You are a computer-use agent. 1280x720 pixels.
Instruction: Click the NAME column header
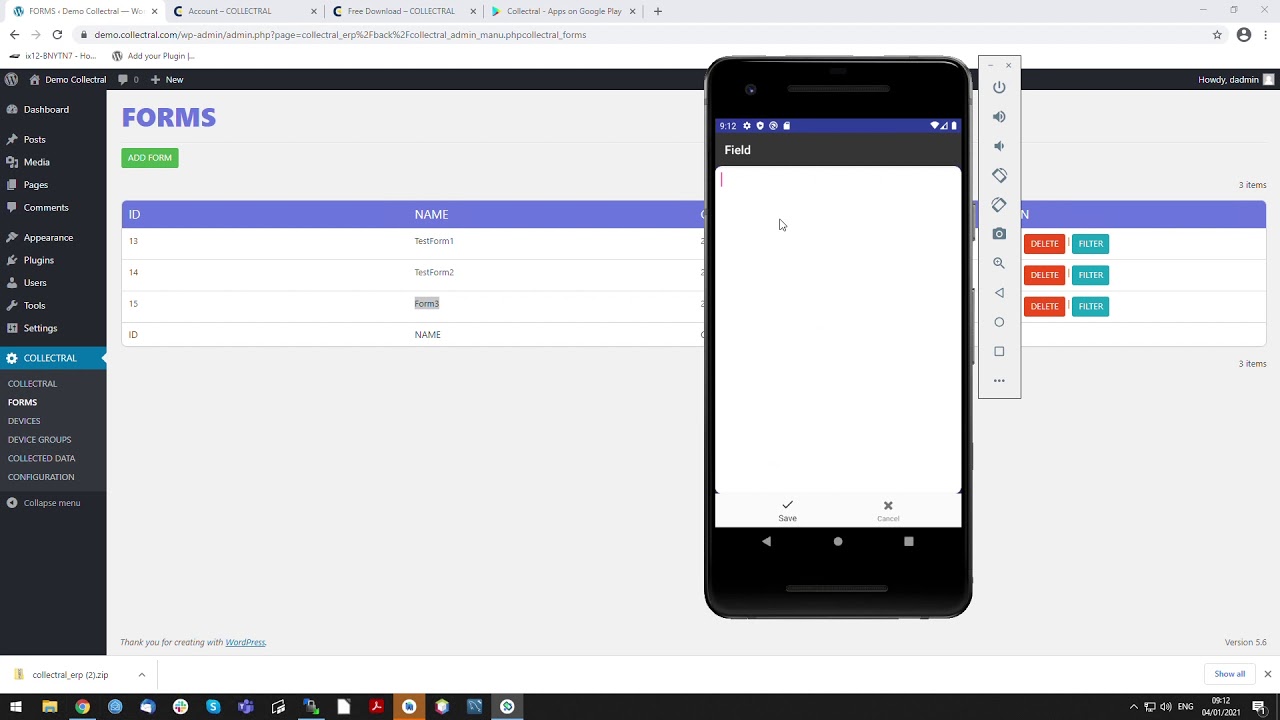431,214
